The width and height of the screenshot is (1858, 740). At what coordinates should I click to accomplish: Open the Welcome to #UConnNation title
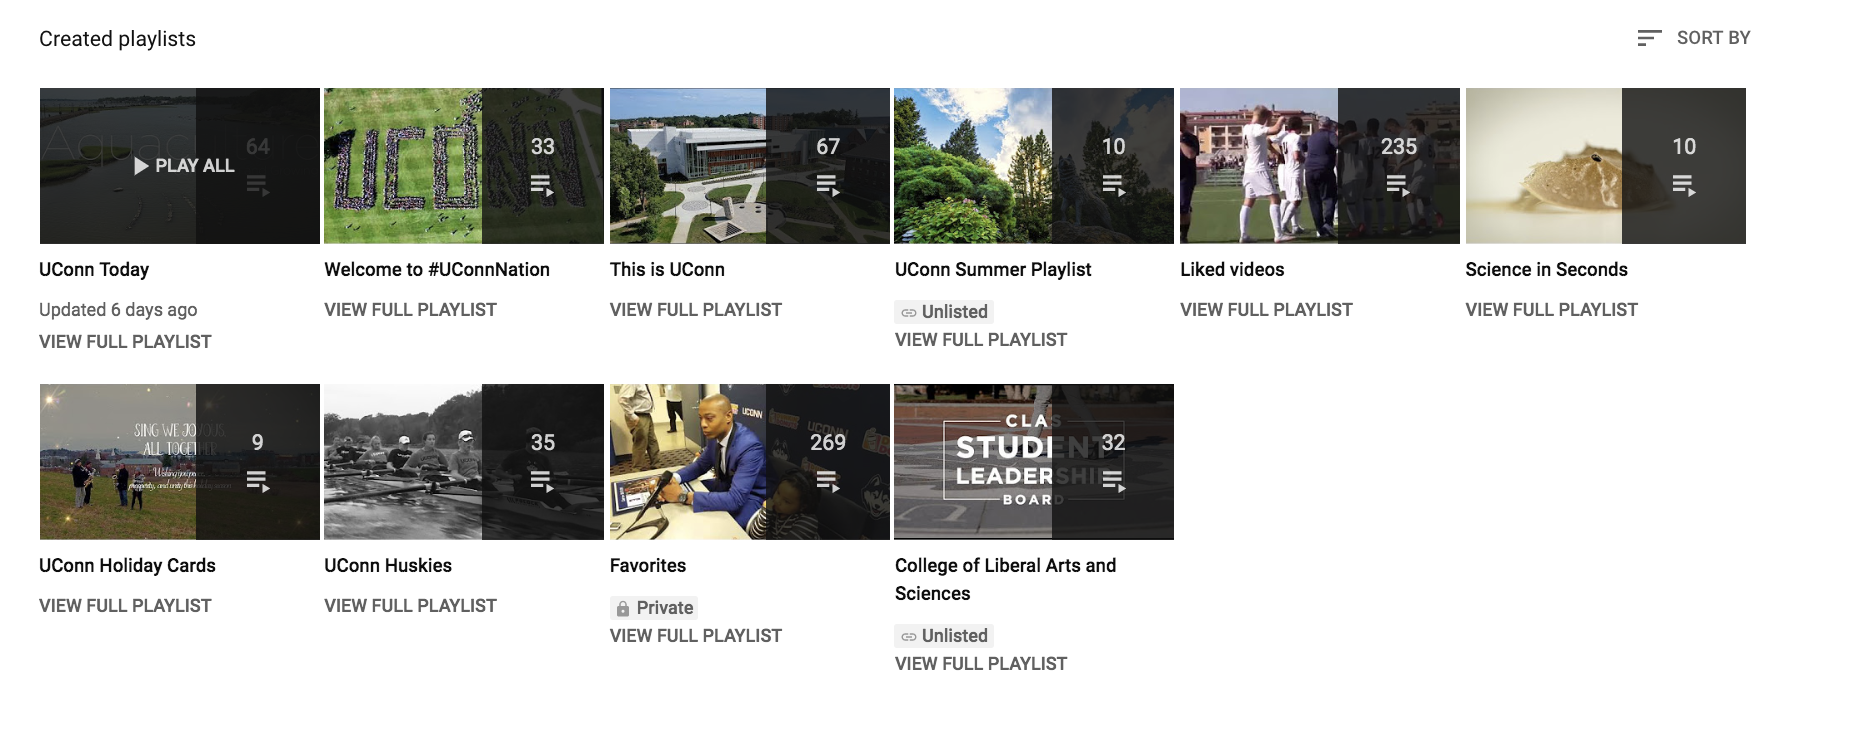437,269
